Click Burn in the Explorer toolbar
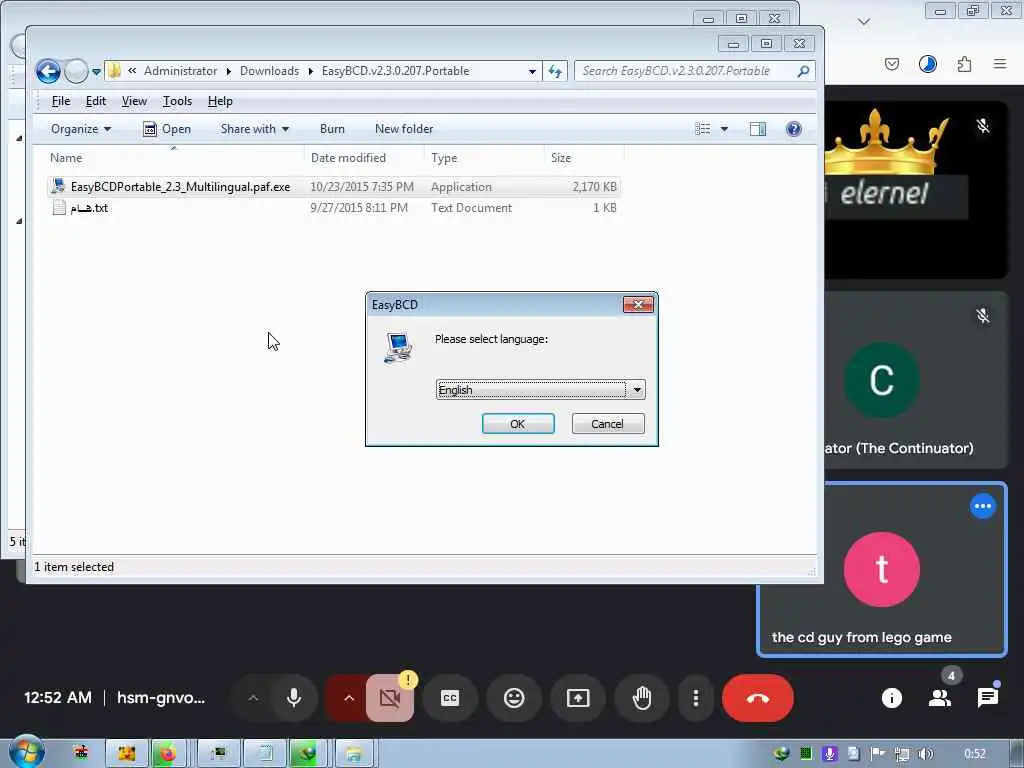The image size is (1024, 768). coord(332,129)
